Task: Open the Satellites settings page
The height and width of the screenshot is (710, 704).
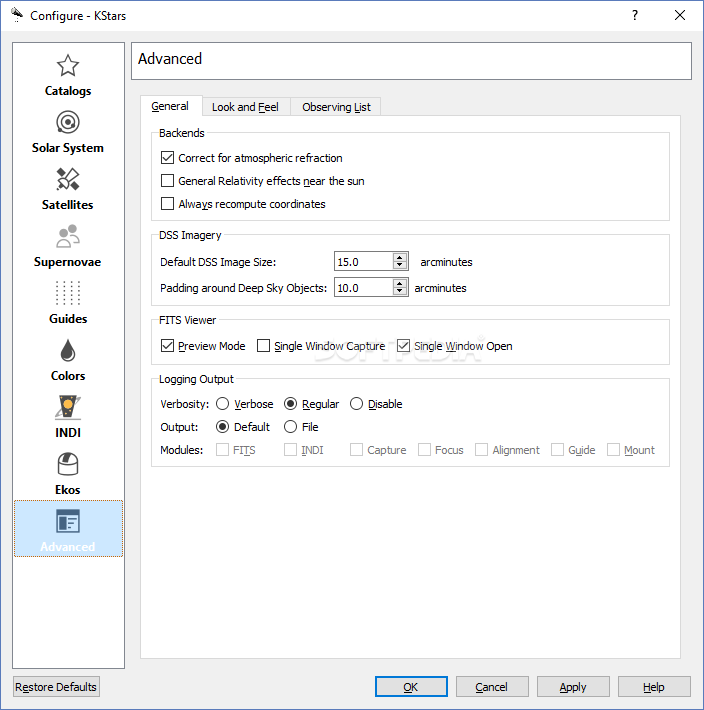Action: click(x=68, y=189)
